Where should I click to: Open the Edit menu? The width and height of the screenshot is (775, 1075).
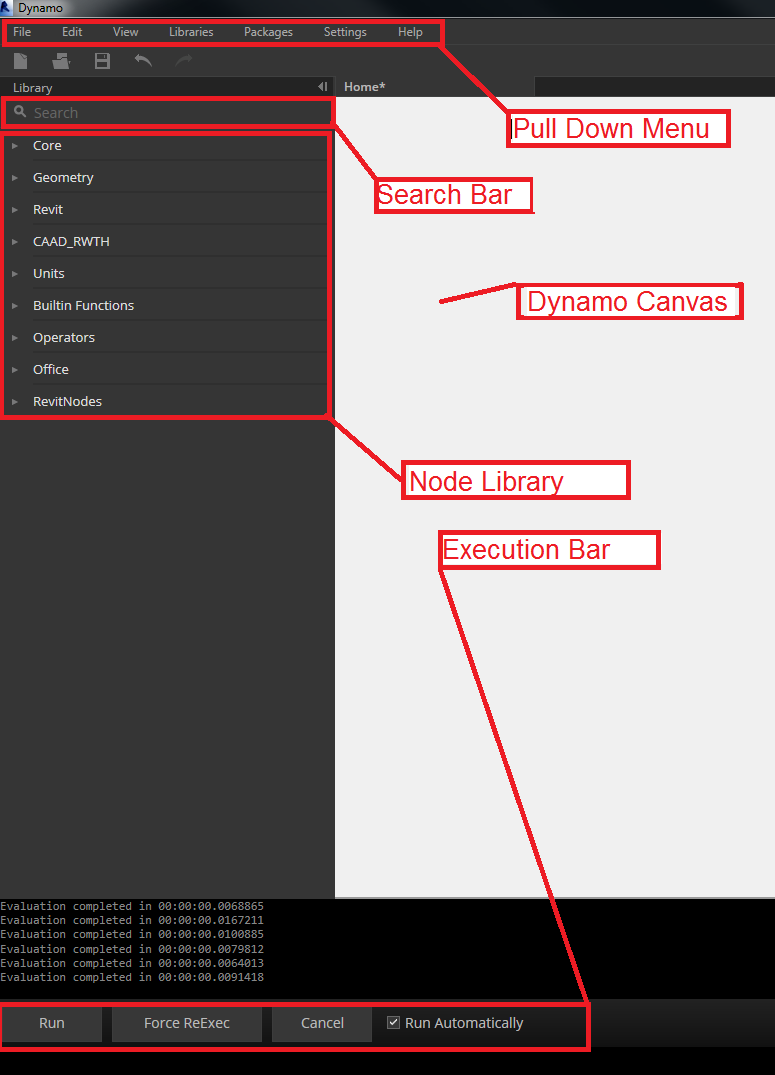pyautogui.click(x=72, y=32)
